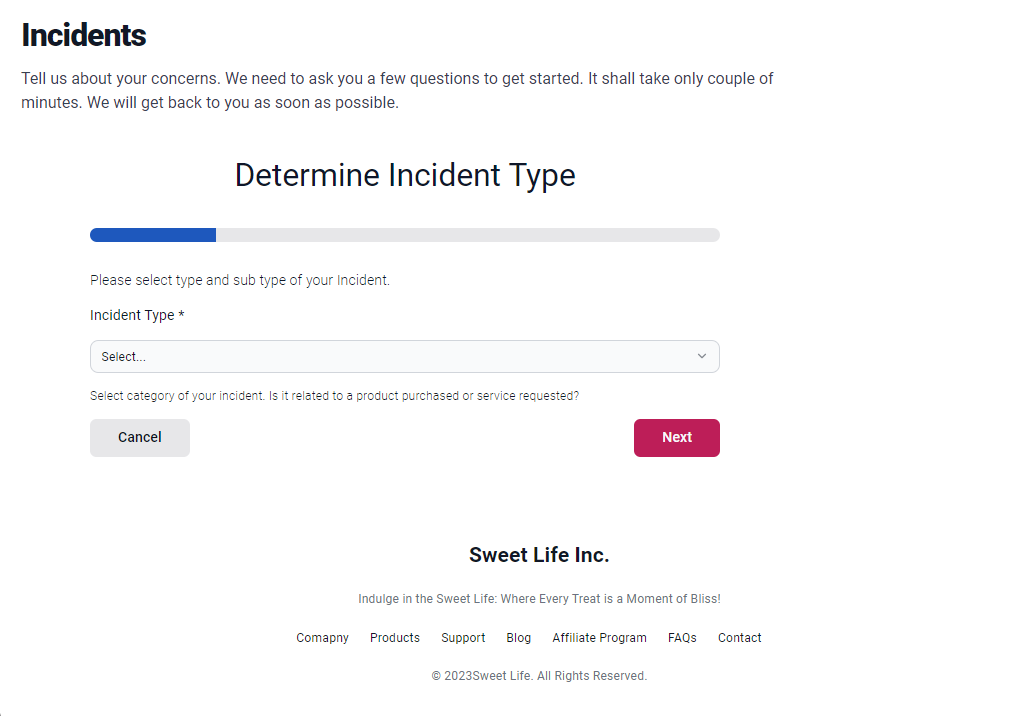Image resolution: width=1036 pixels, height=716 pixels.
Task: Open the Incident Type select dropdown
Action: pyautogui.click(x=404, y=357)
